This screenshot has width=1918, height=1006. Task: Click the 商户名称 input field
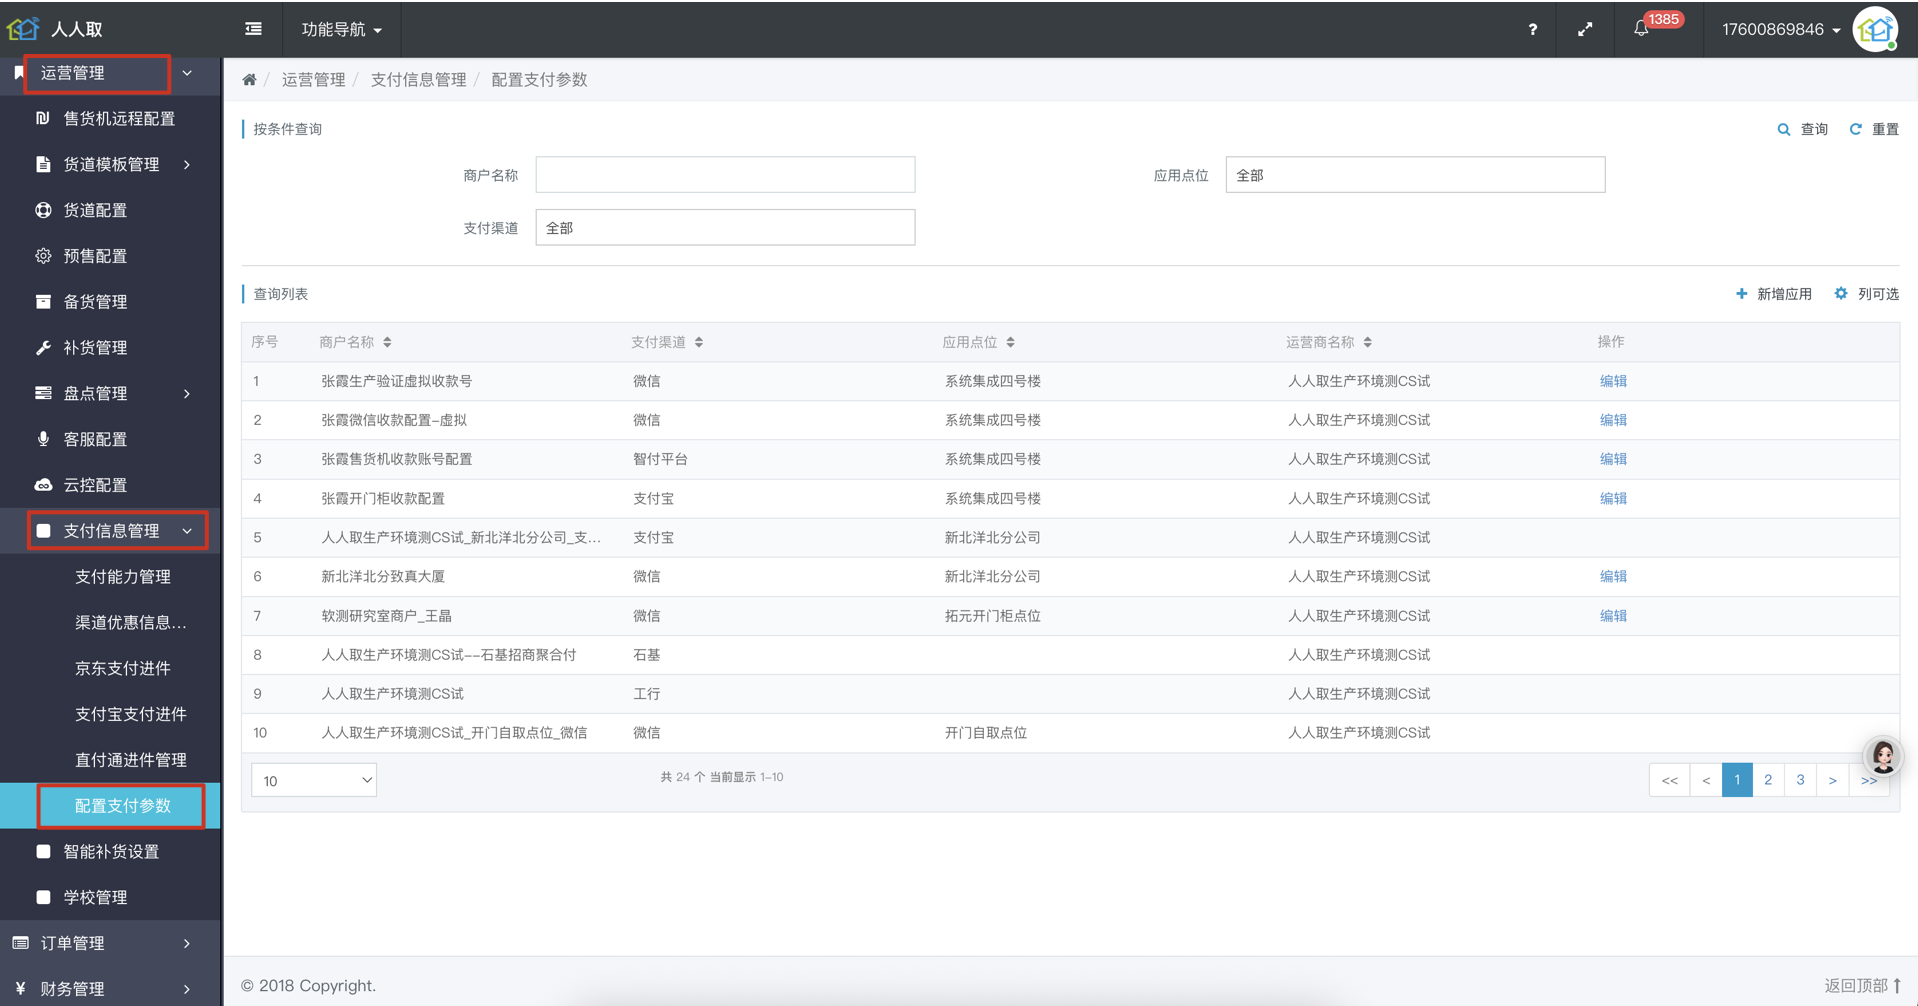(x=725, y=175)
